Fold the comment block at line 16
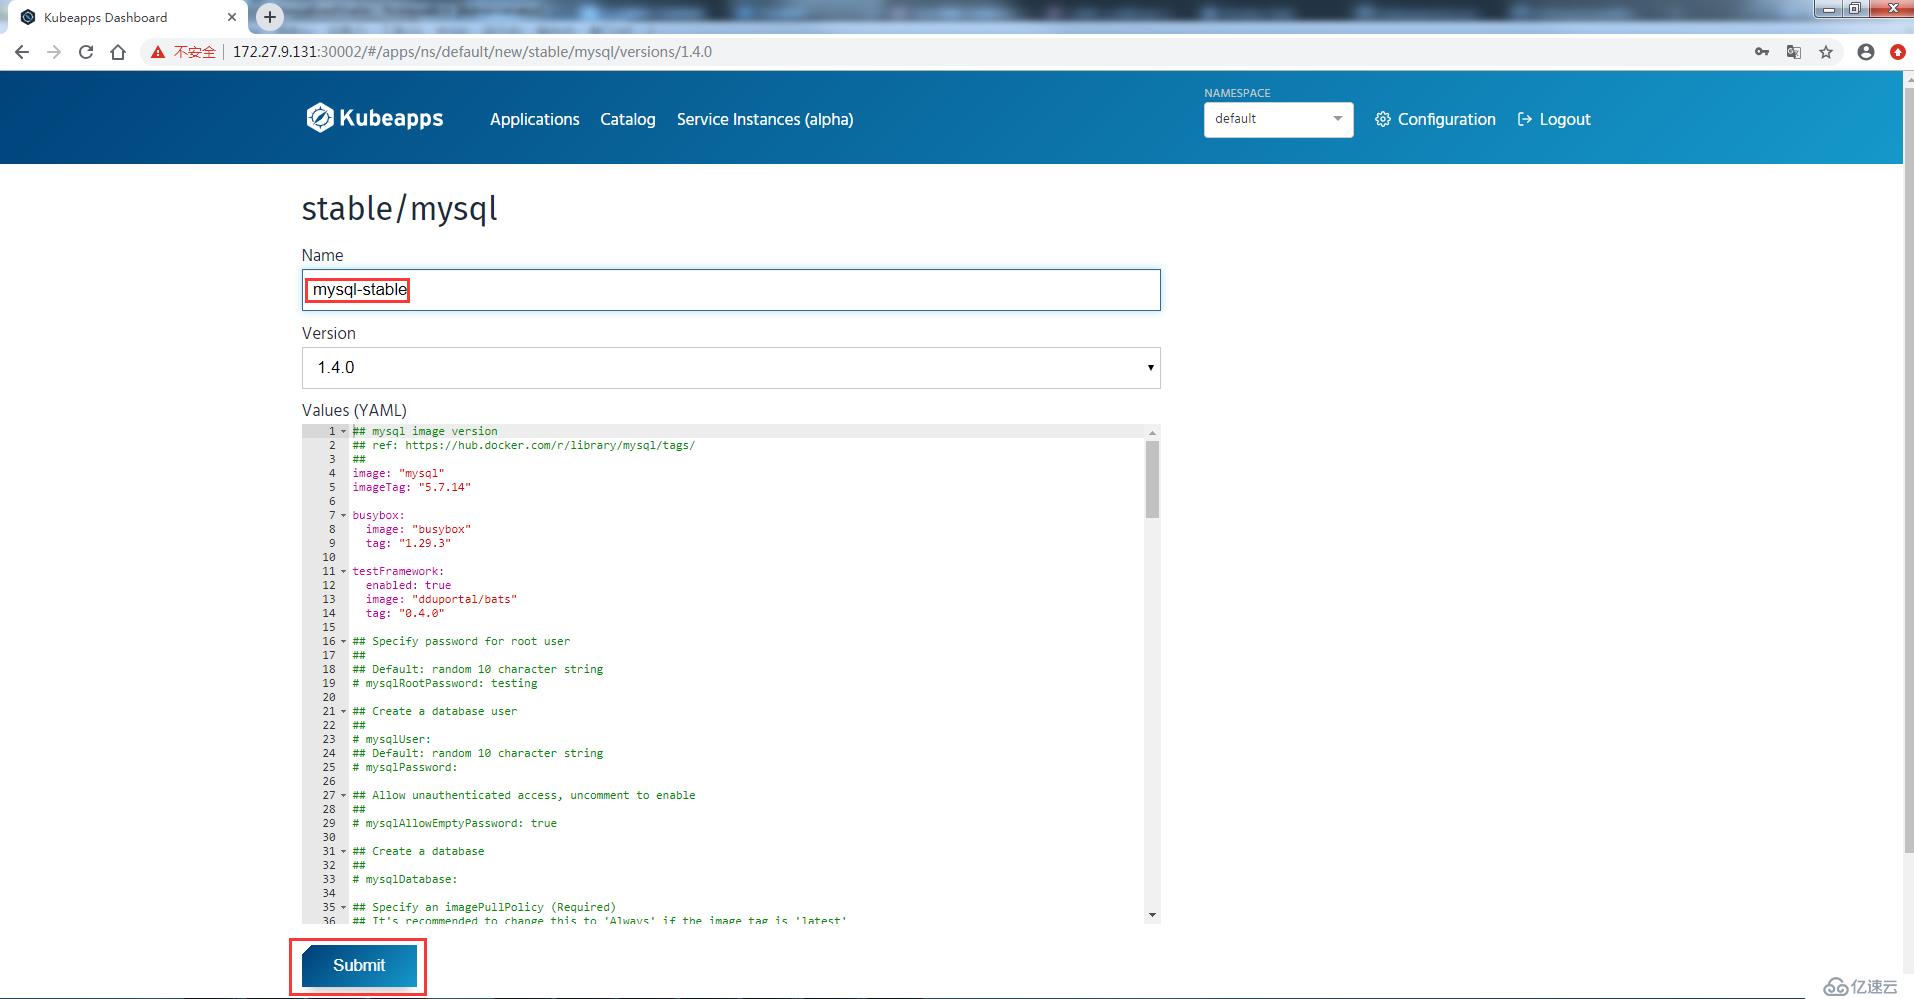The image size is (1914, 999). coord(344,642)
